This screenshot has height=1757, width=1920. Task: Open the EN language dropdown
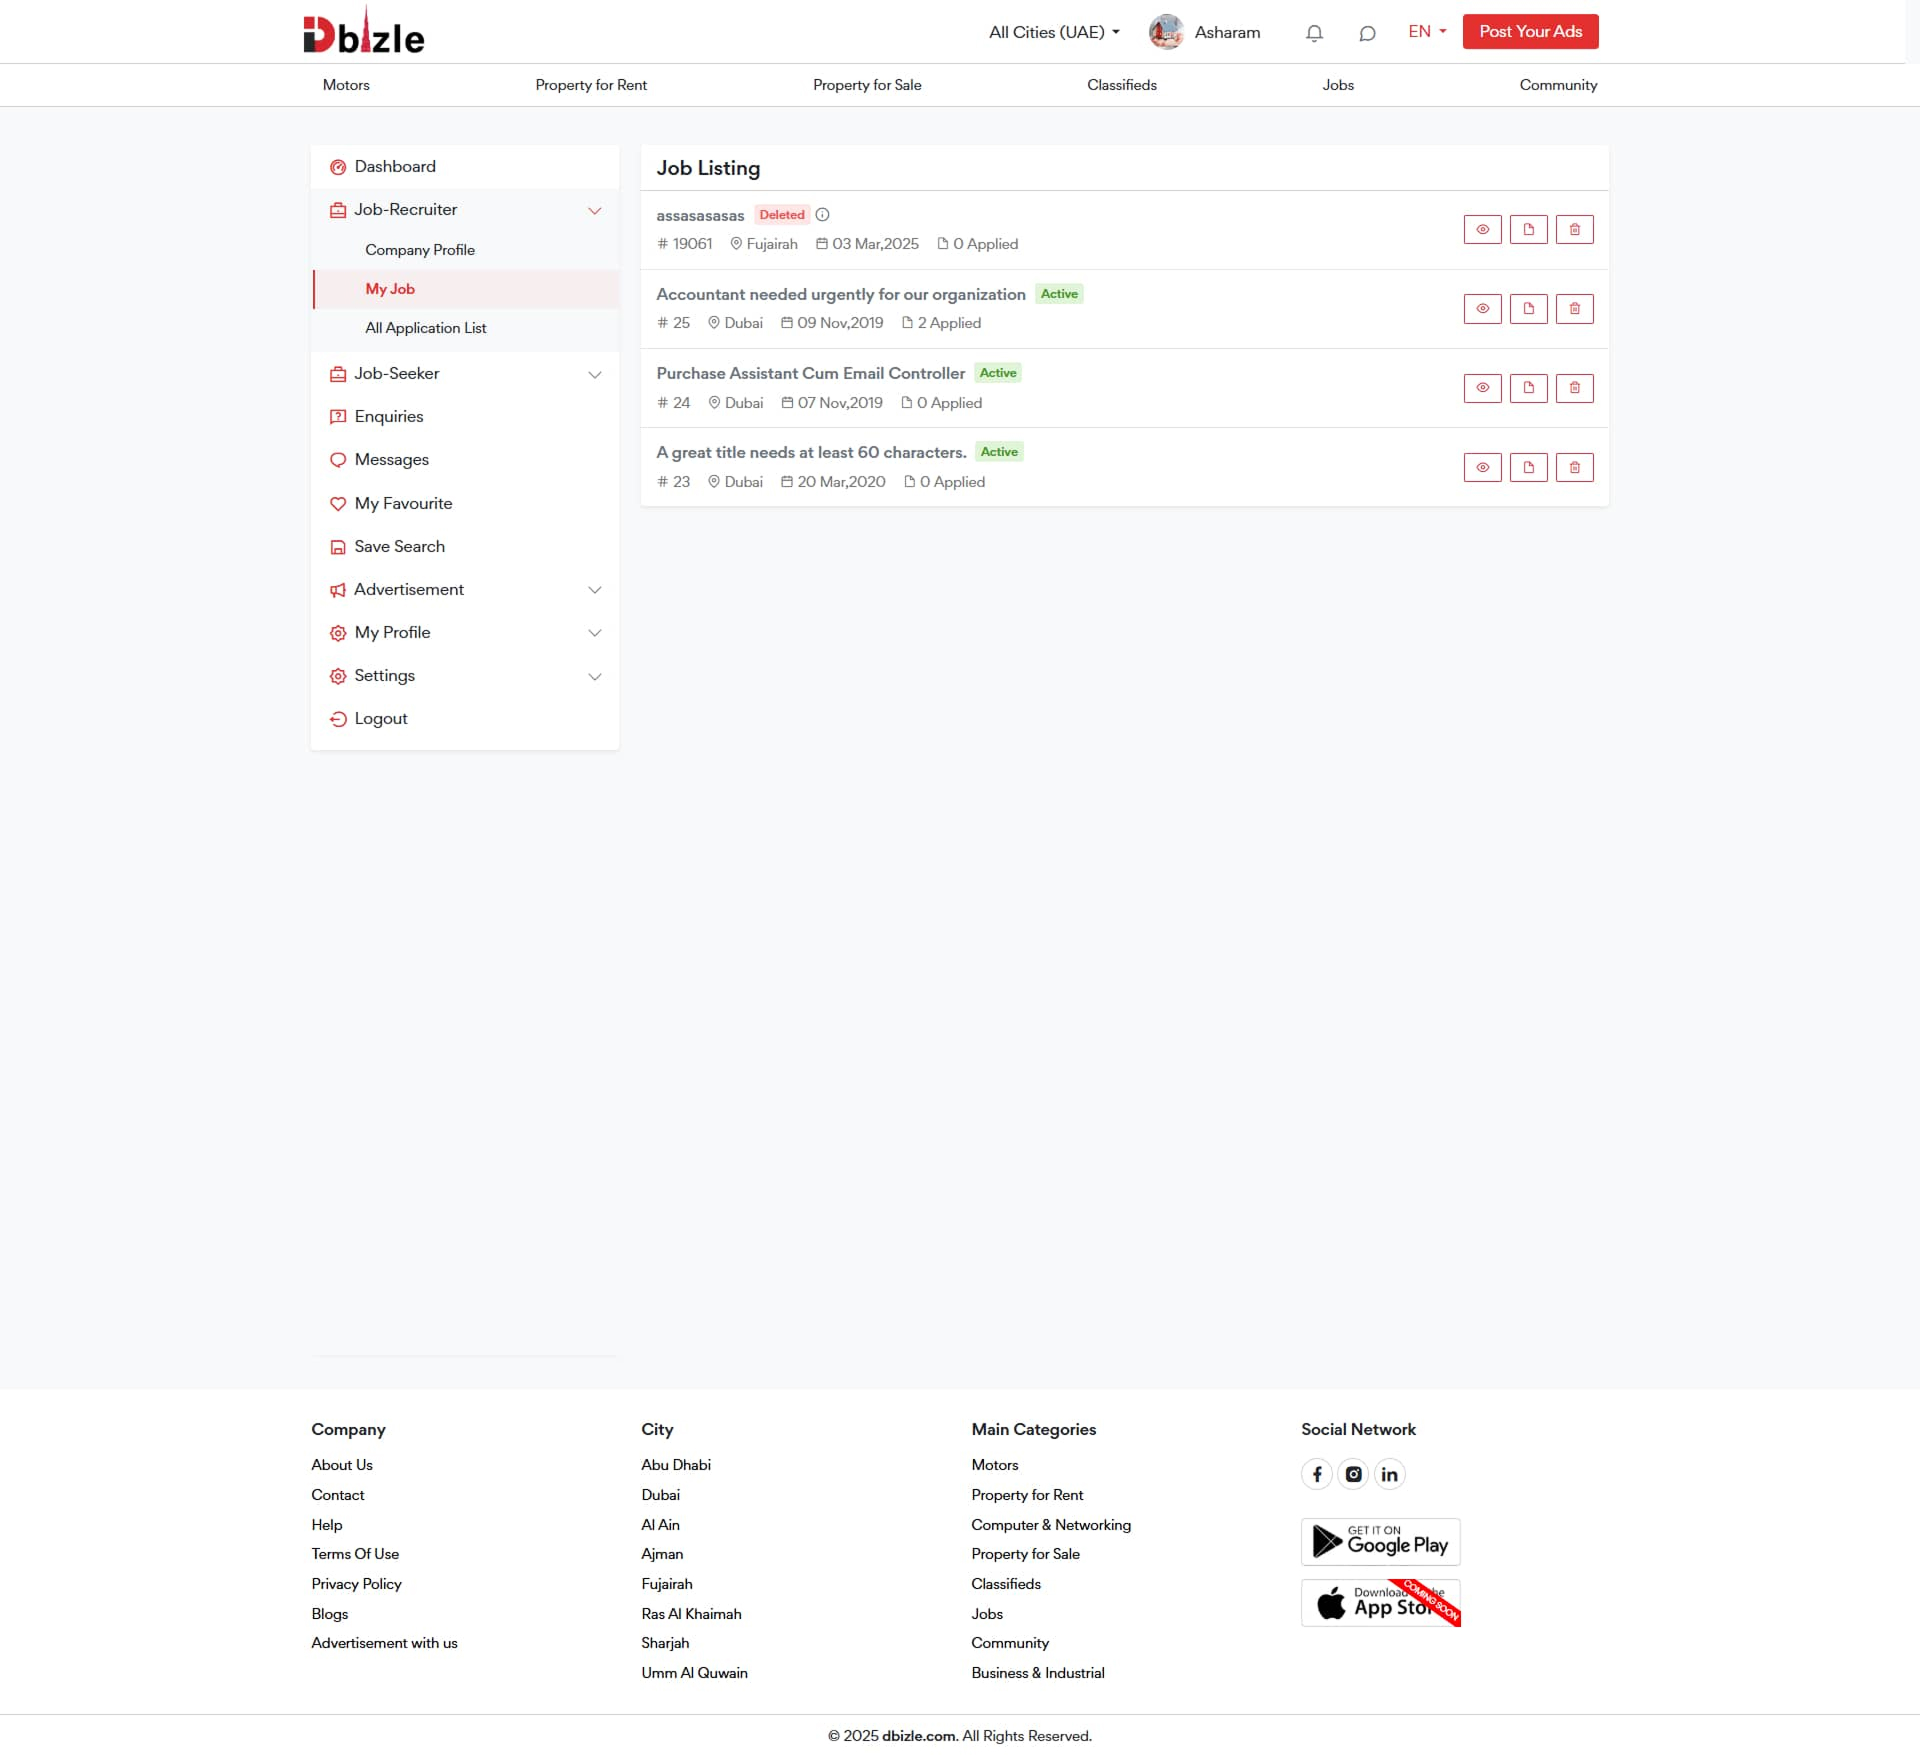click(1427, 32)
